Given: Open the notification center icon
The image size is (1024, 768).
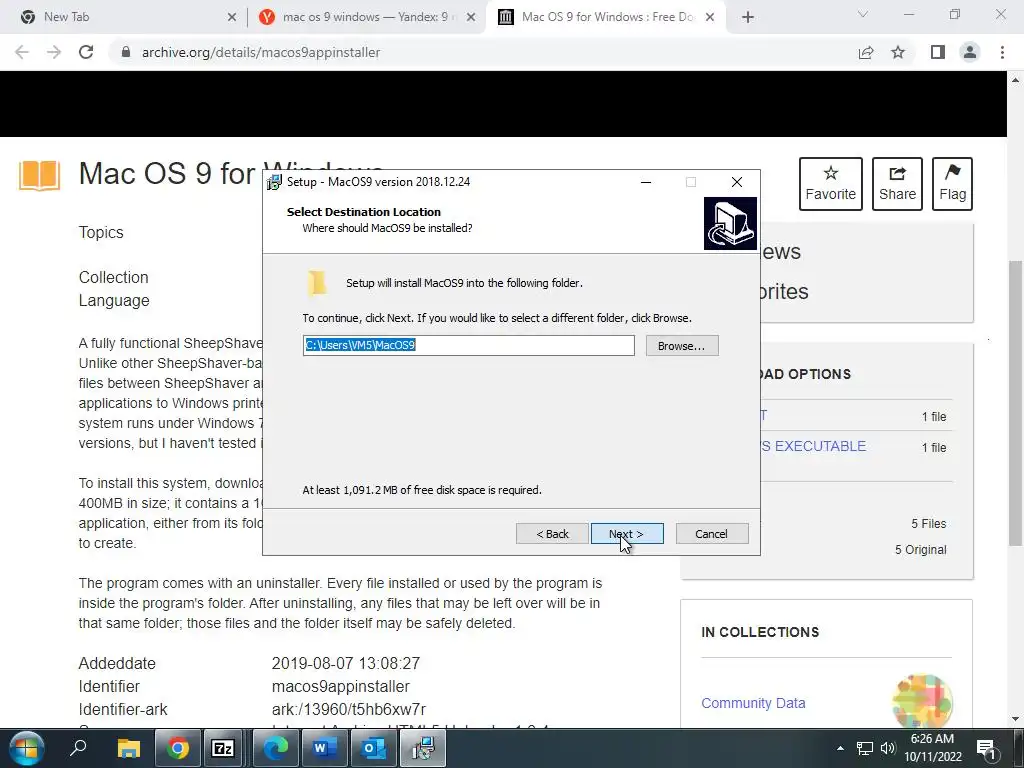Looking at the screenshot, I should (985, 748).
